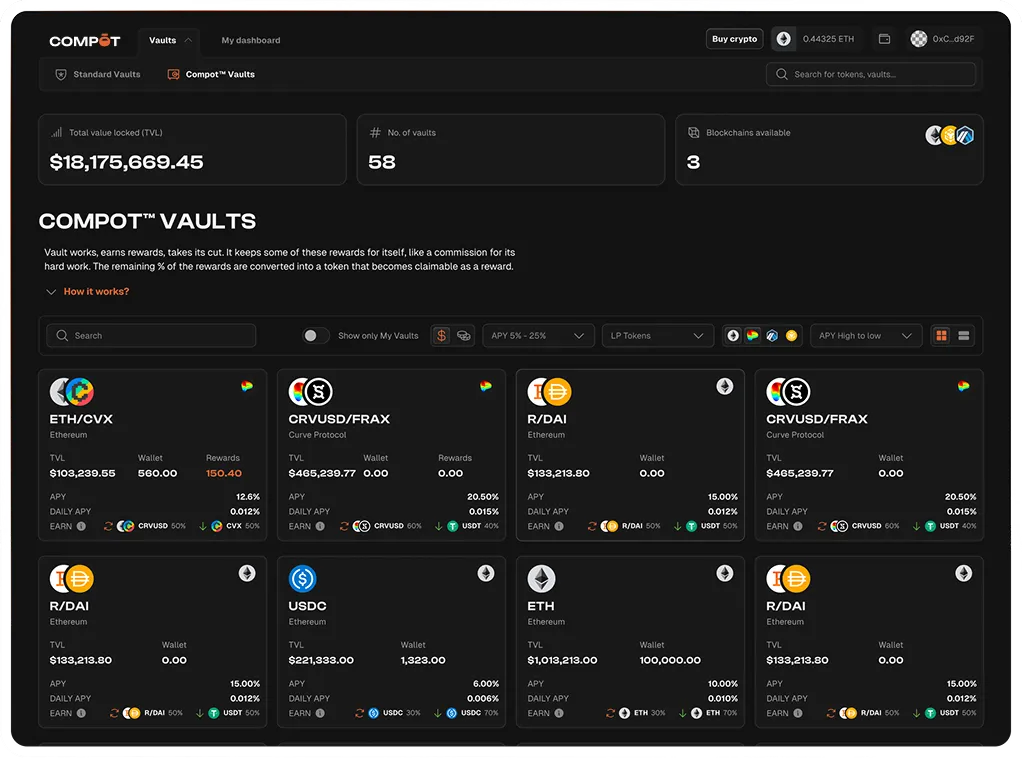
Task: Switch currency display to dollar sign
Action: pyautogui.click(x=440, y=335)
